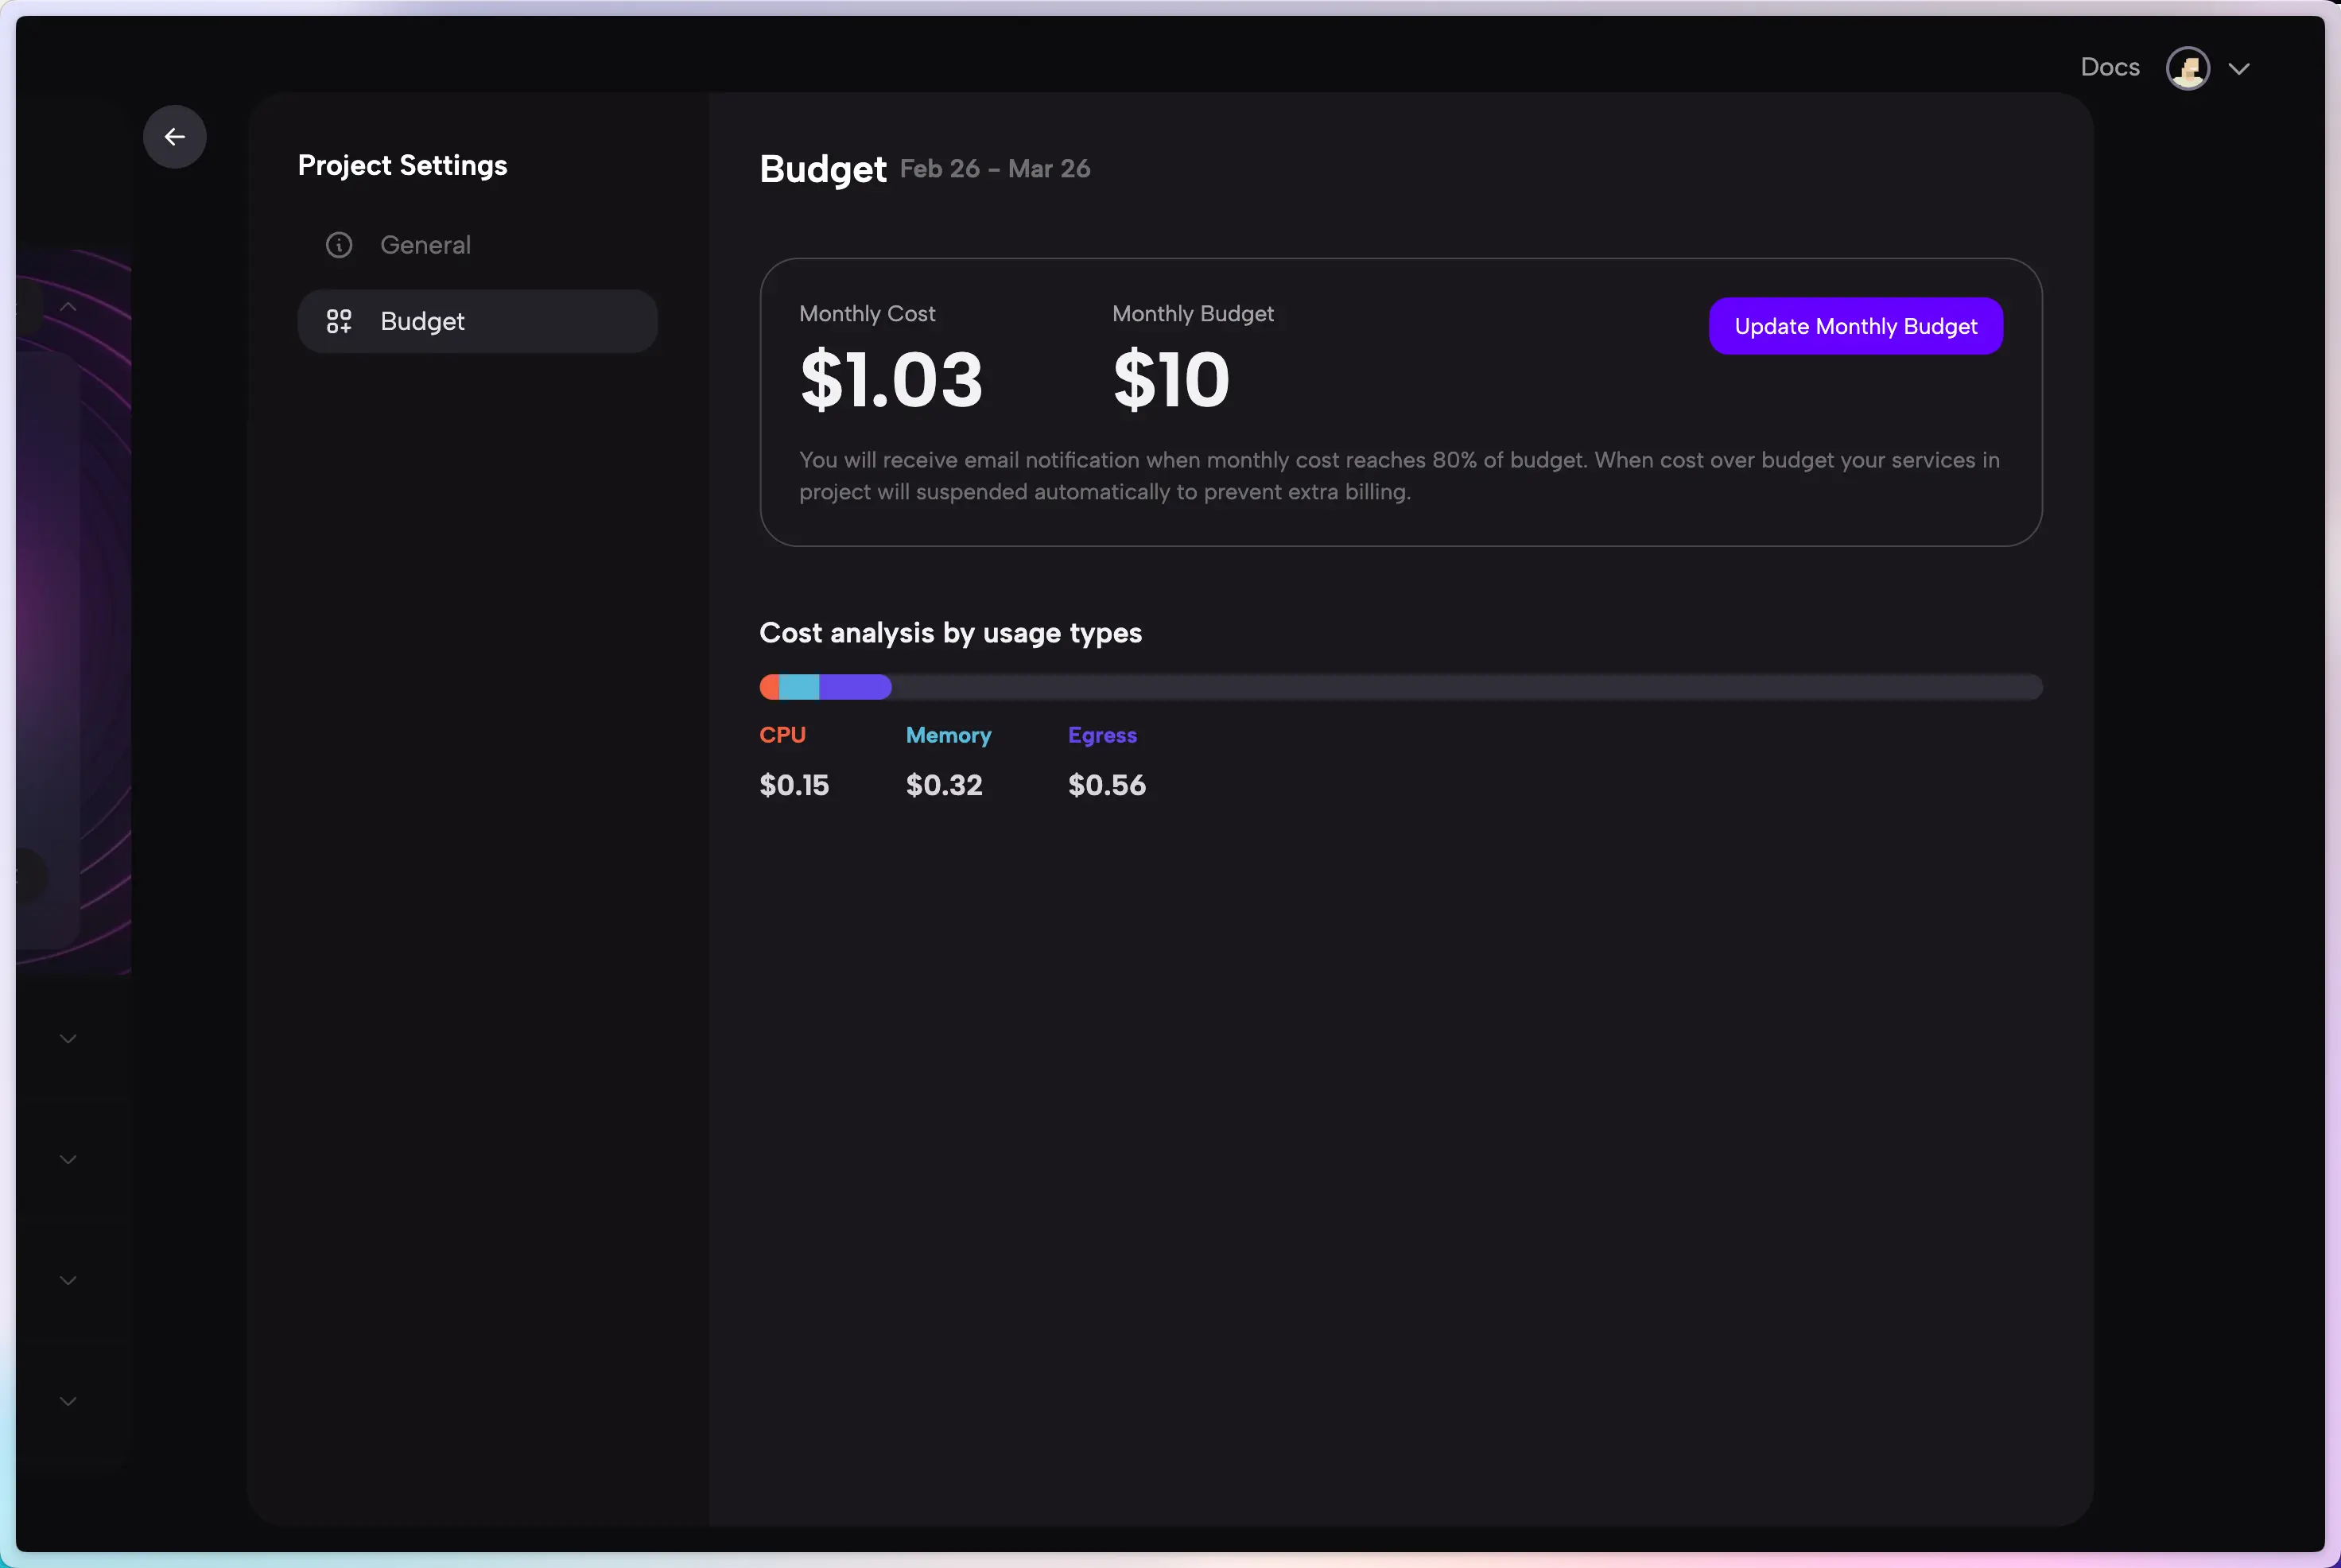The image size is (2341, 1568).
Task: Click the Egress usage type label
Action: coord(1102,735)
